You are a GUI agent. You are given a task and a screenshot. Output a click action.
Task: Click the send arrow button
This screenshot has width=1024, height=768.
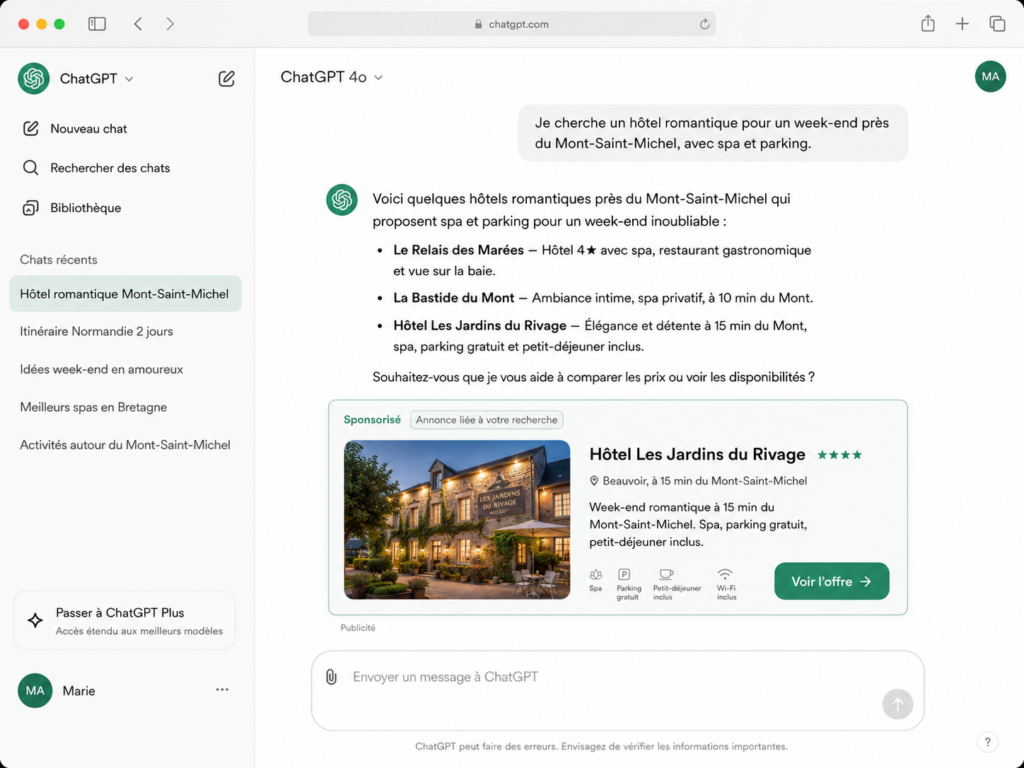[897, 704]
